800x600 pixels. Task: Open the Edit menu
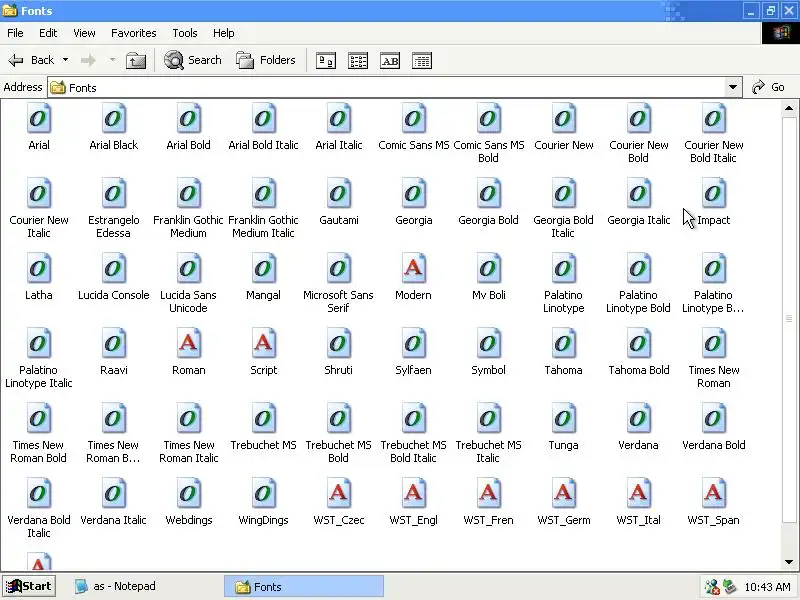pos(48,33)
